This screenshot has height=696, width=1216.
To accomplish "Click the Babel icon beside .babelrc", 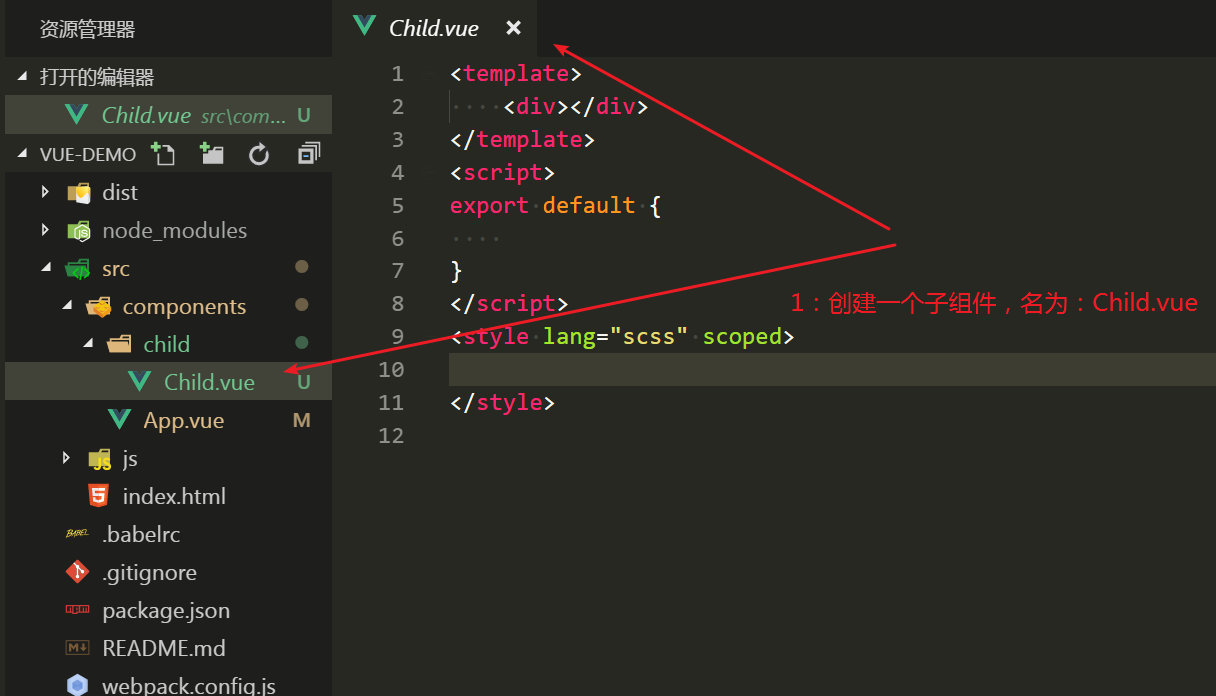I will 78,534.
